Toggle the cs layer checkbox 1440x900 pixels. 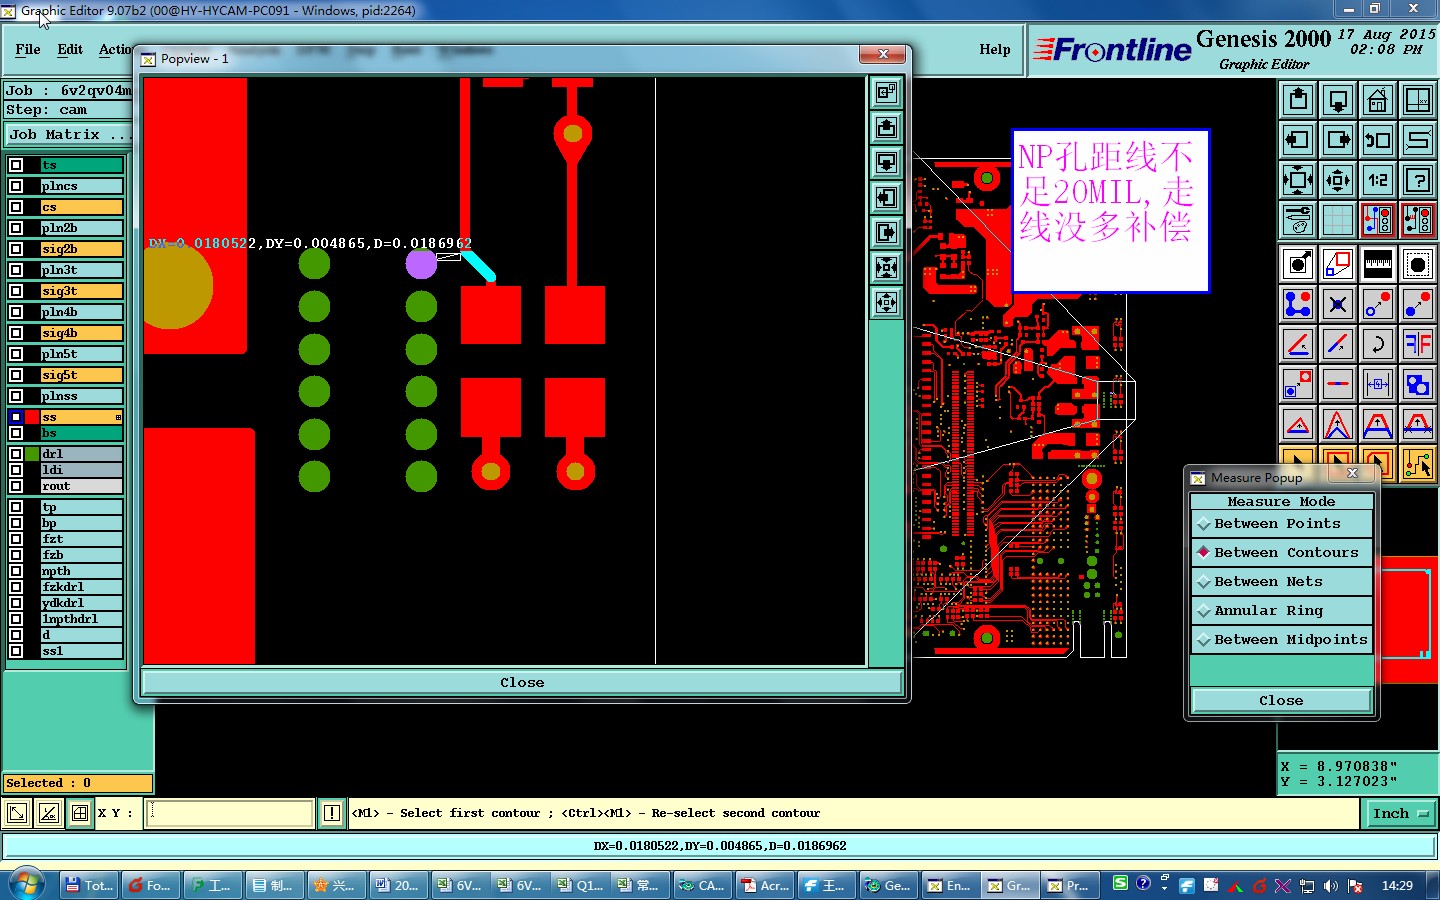point(16,207)
